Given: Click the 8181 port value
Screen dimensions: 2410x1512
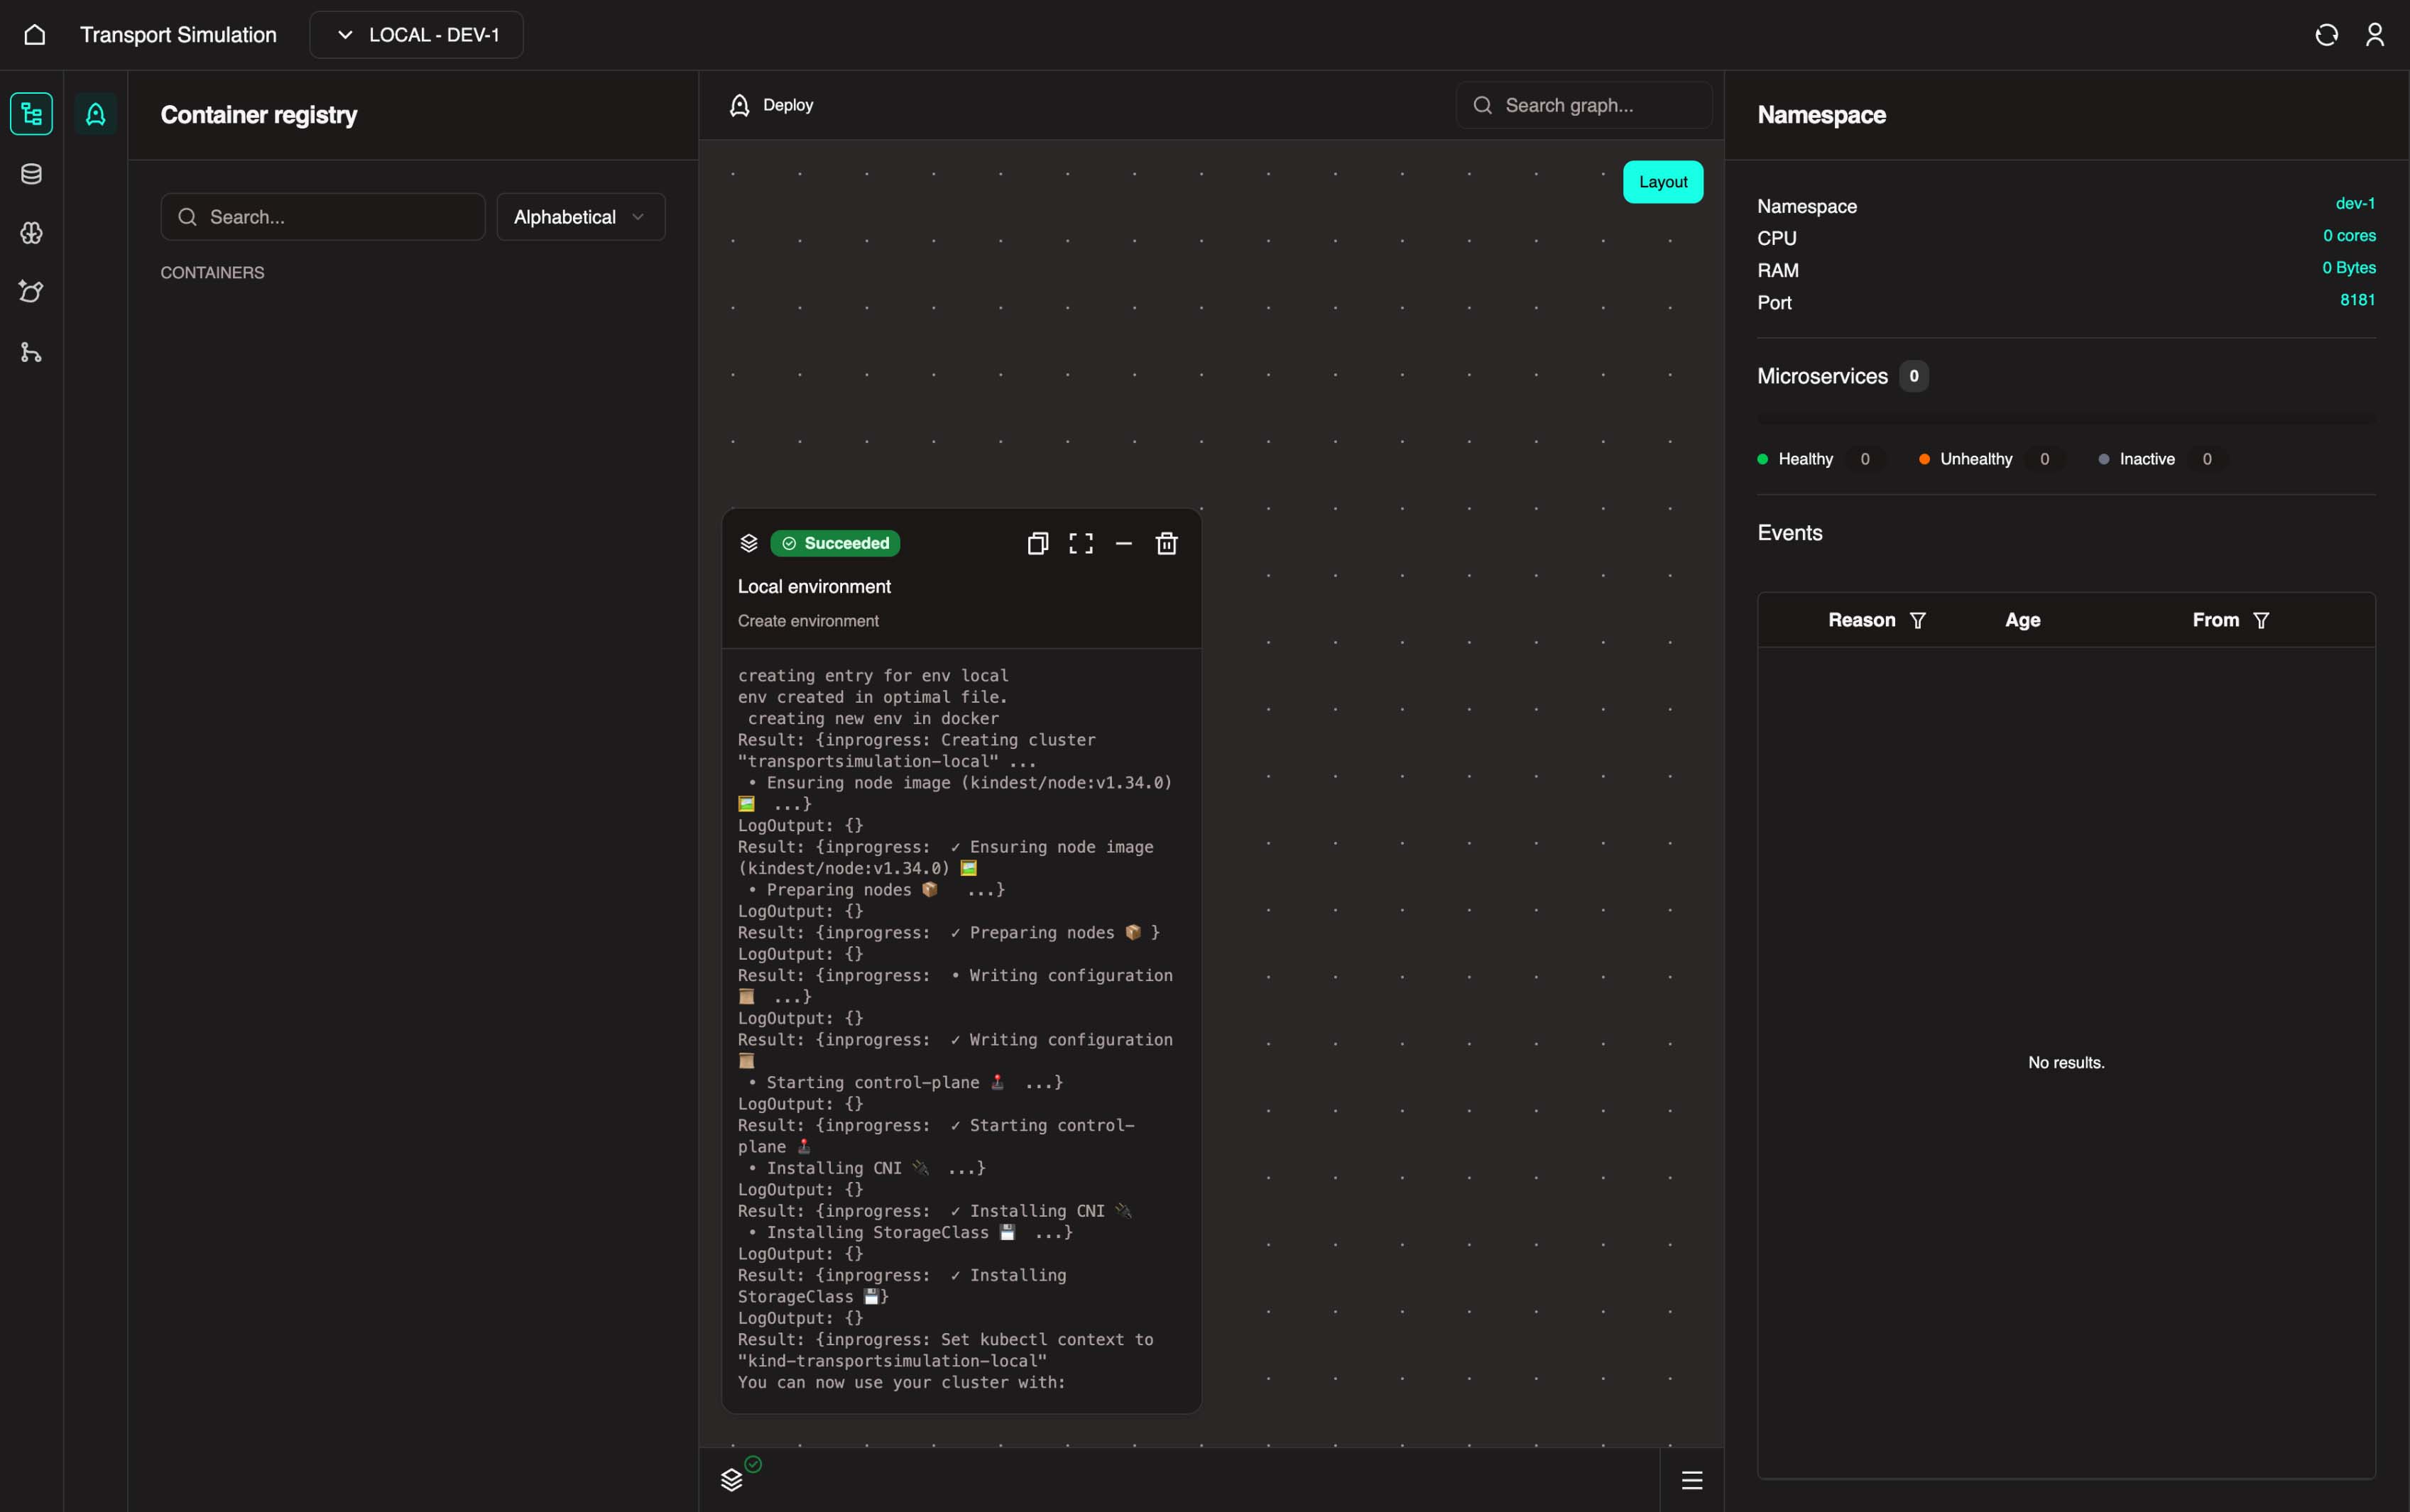Looking at the screenshot, I should pos(2357,300).
